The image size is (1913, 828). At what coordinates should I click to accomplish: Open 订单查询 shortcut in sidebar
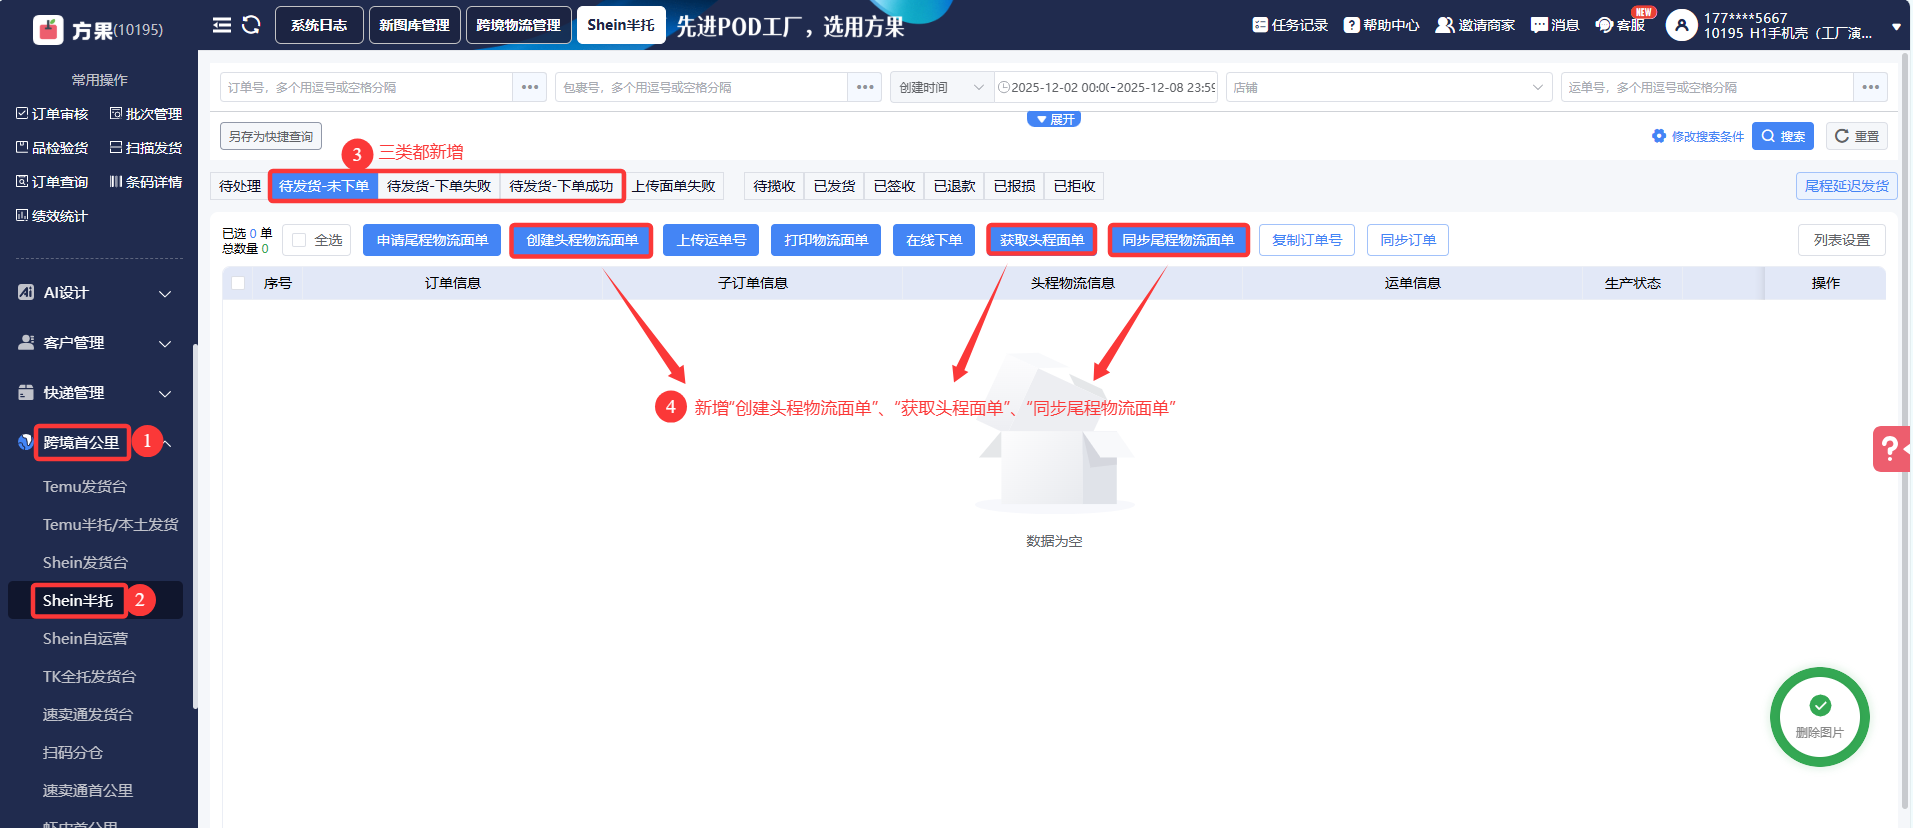pos(52,182)
